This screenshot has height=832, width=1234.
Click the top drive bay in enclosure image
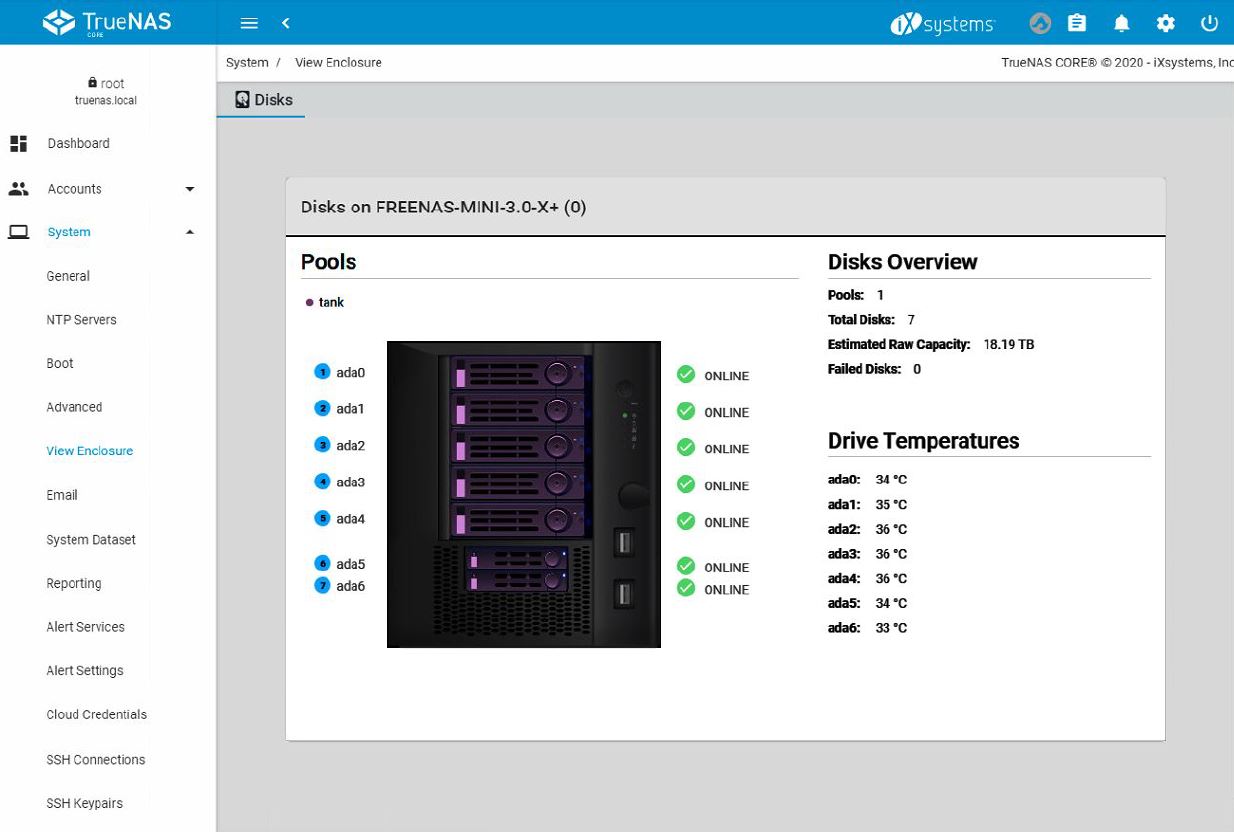(518, 374)
